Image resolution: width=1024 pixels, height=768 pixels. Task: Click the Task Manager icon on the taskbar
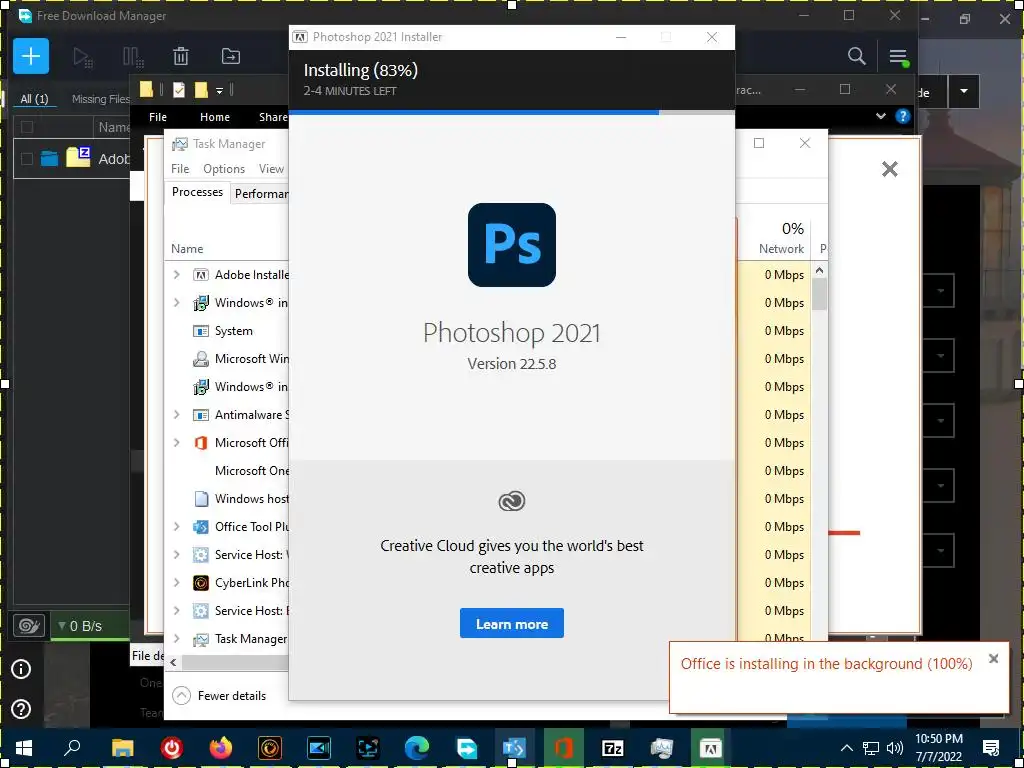(662, 748)
